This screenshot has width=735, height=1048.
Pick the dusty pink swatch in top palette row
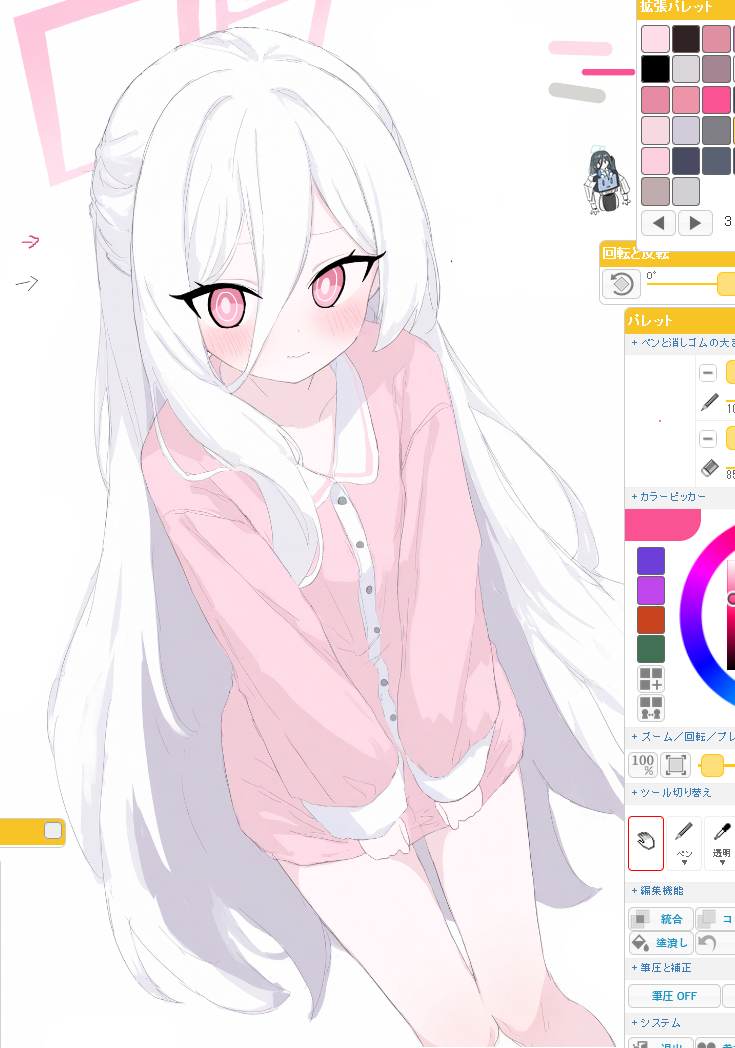click(716, 39)
